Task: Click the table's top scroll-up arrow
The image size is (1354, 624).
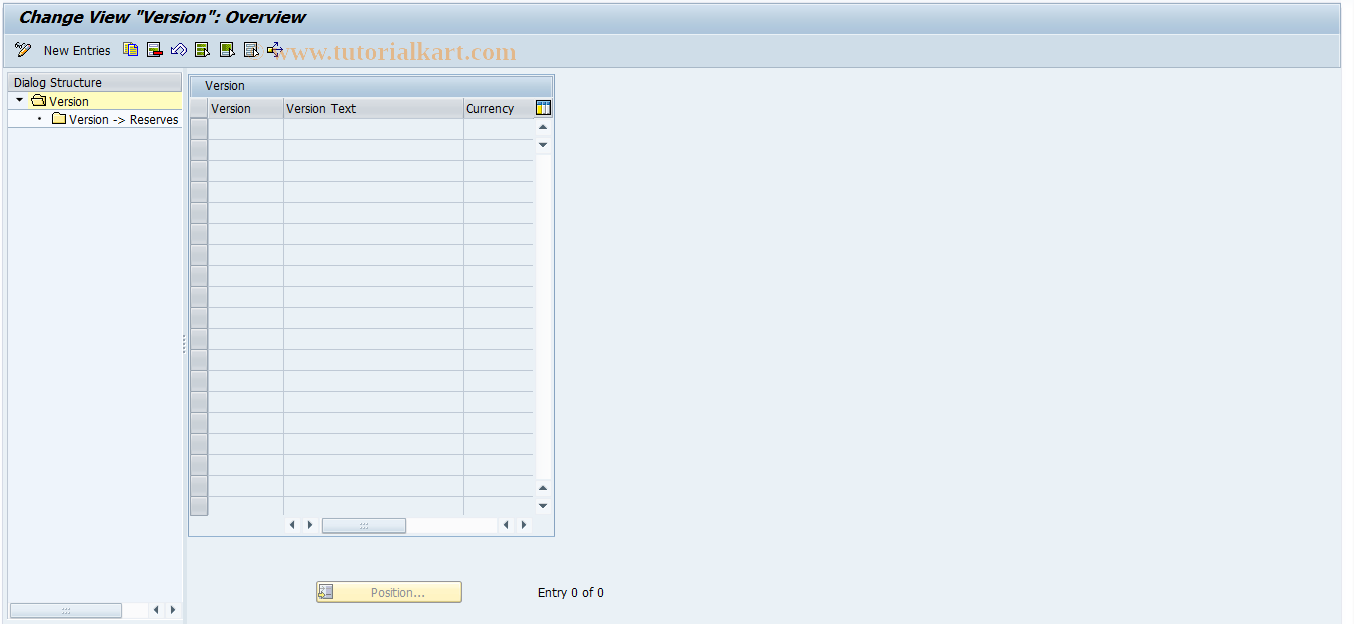Action: coord(543,127)
